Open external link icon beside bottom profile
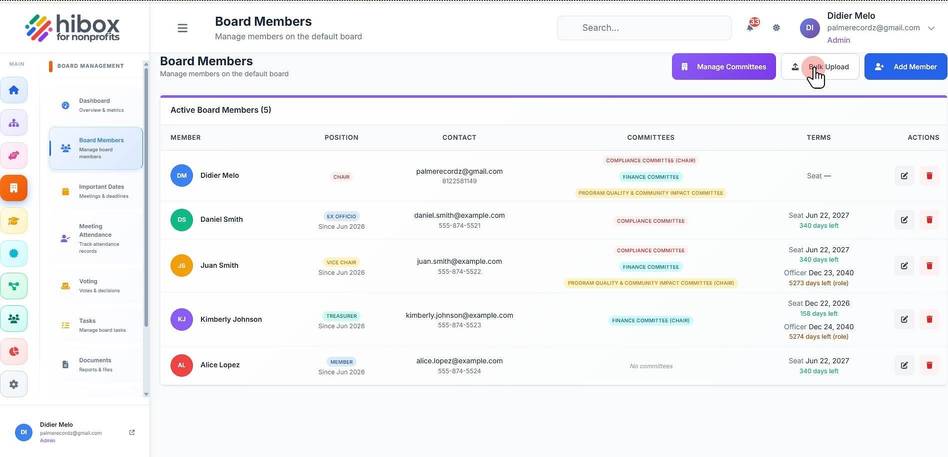The height and width of the screenshot is (457, 948). (132, 432)
